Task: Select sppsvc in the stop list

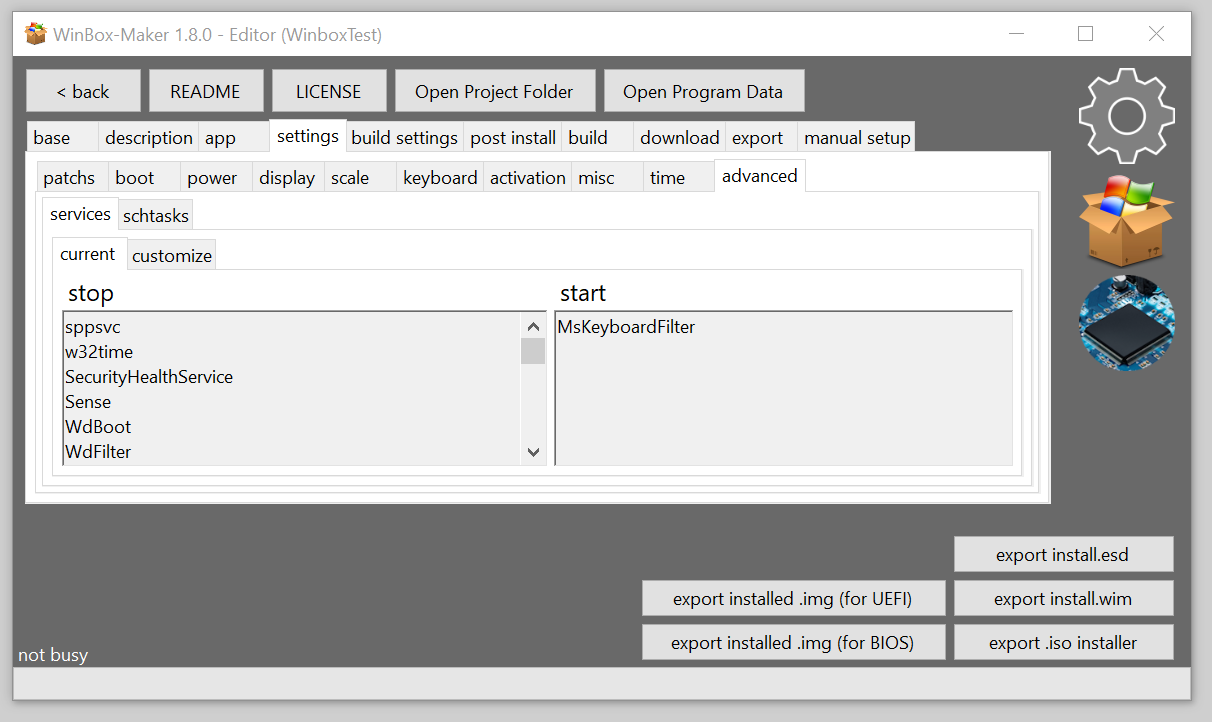Action: [x=291, y=326]
